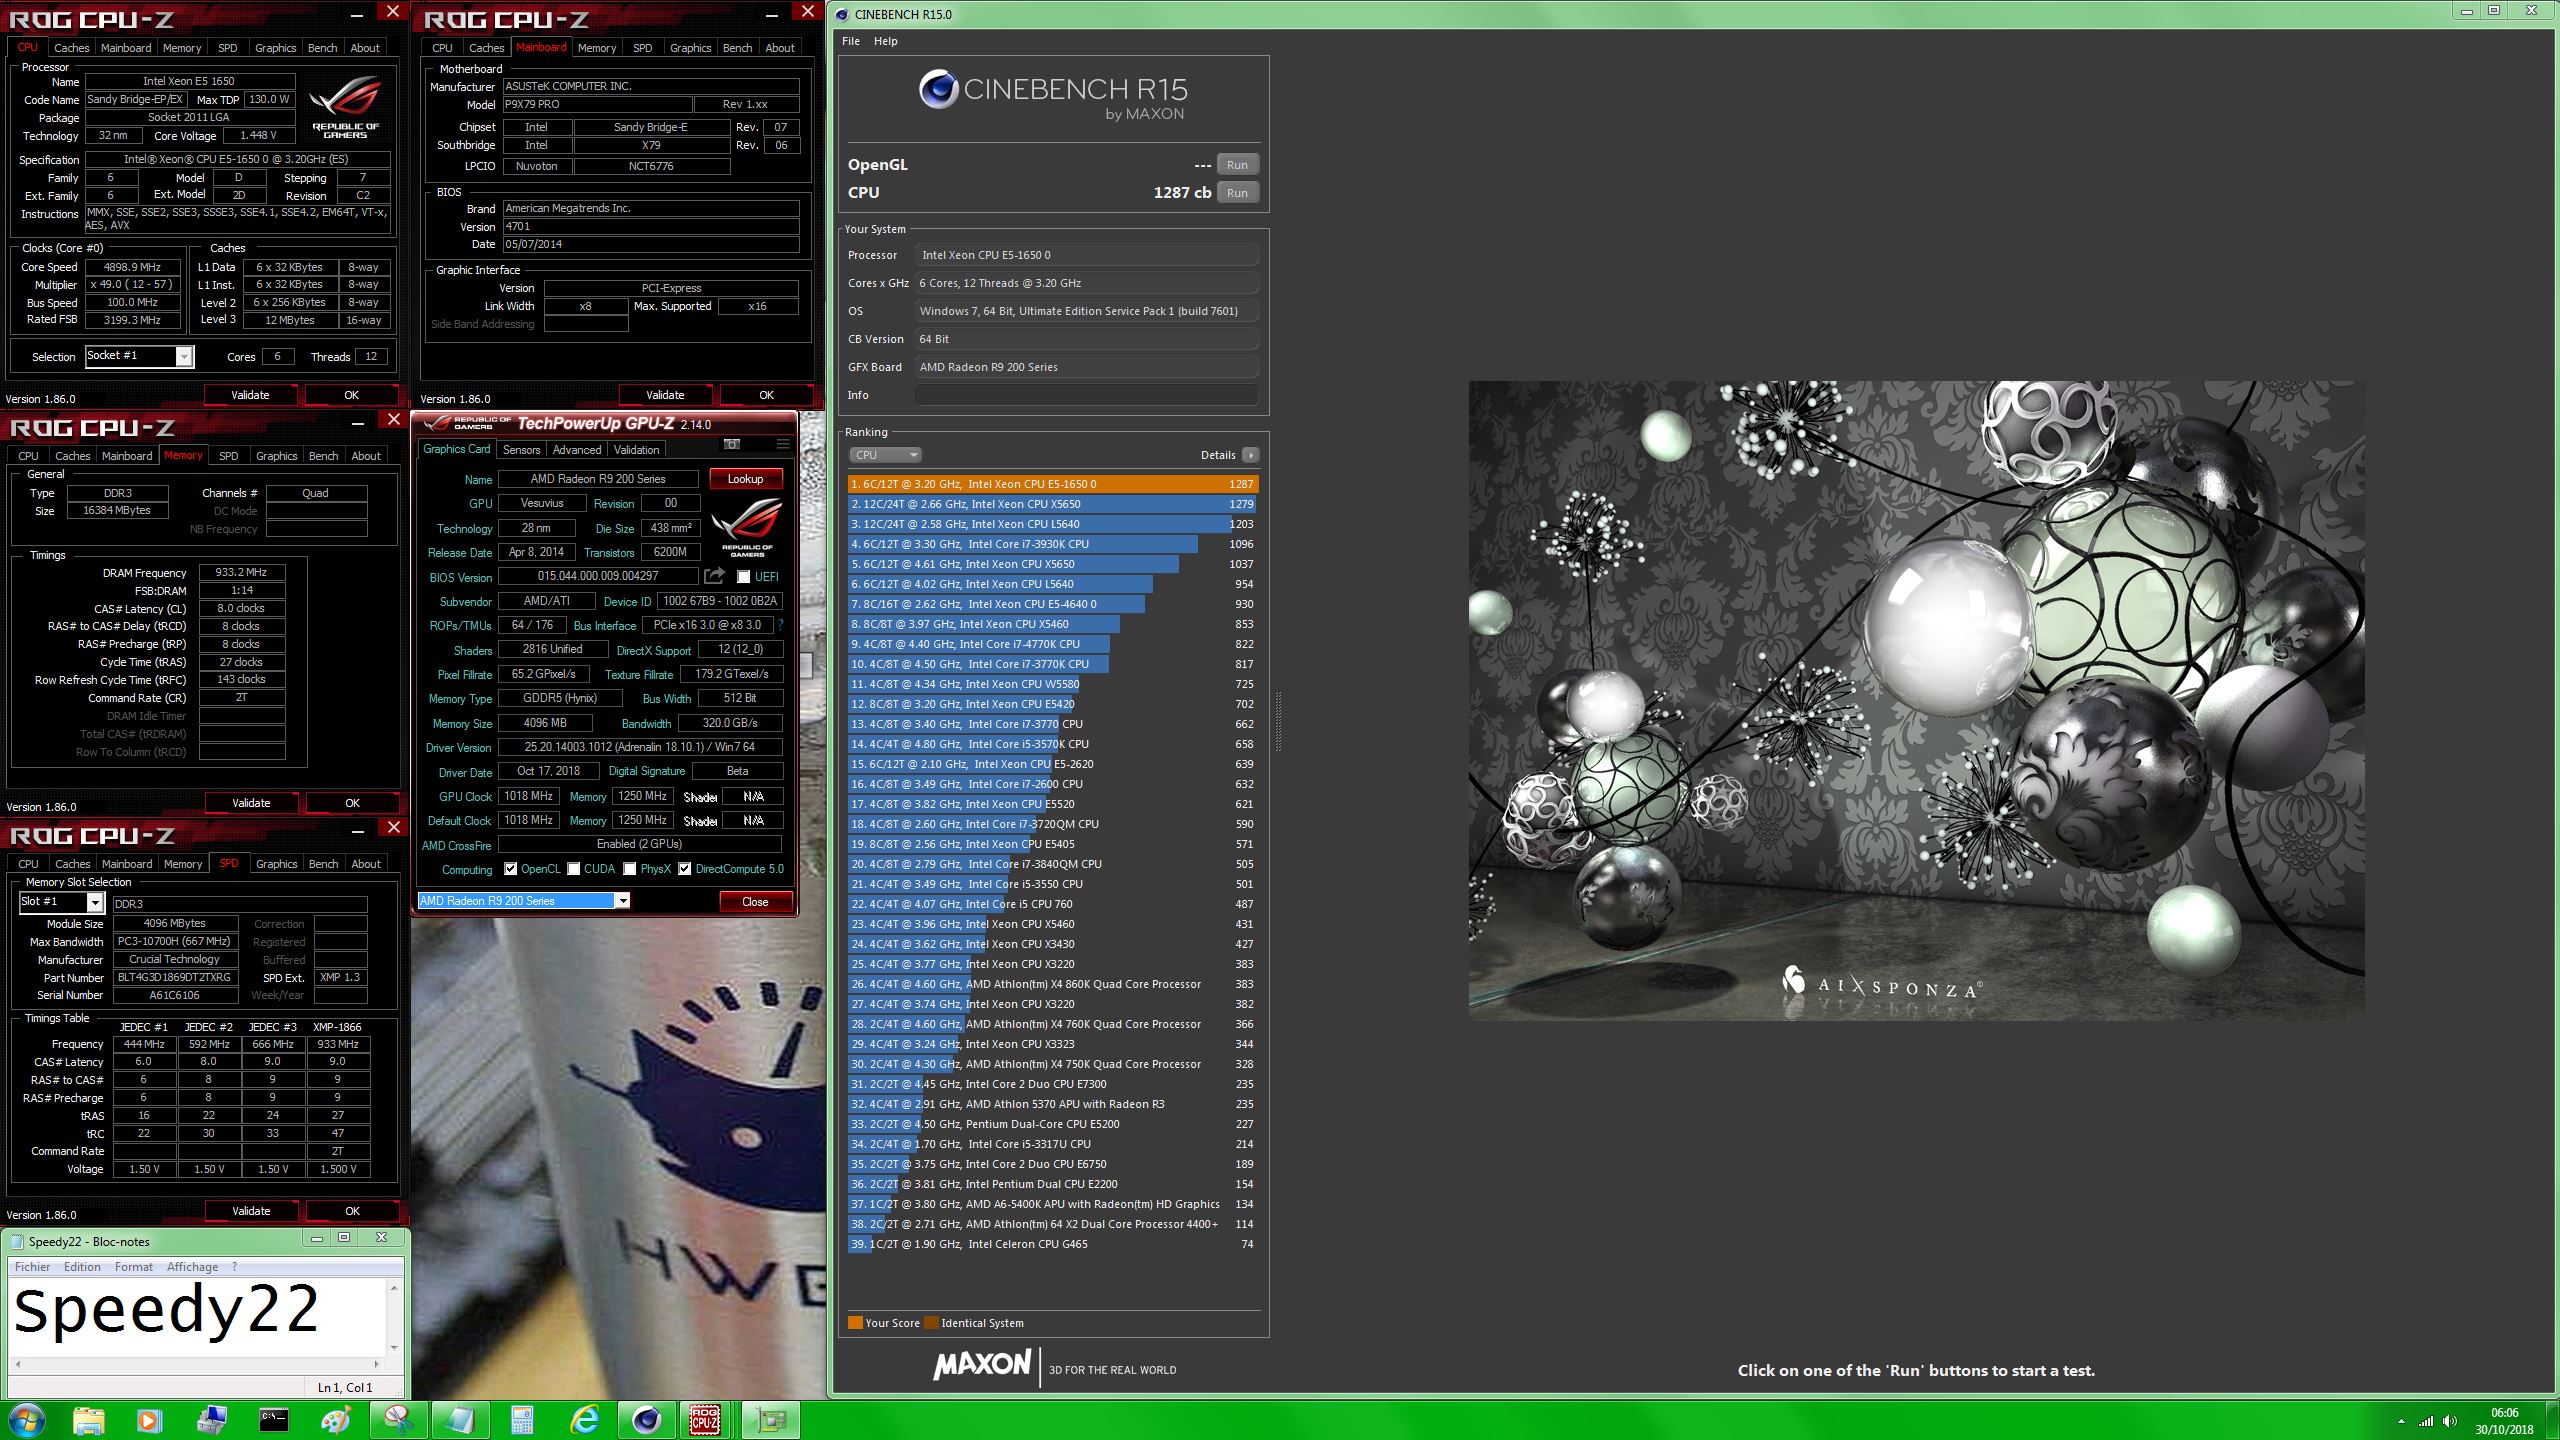
Task: Select ranking row Intel Core i7-3930K CPU
Action: (1052, 544)
